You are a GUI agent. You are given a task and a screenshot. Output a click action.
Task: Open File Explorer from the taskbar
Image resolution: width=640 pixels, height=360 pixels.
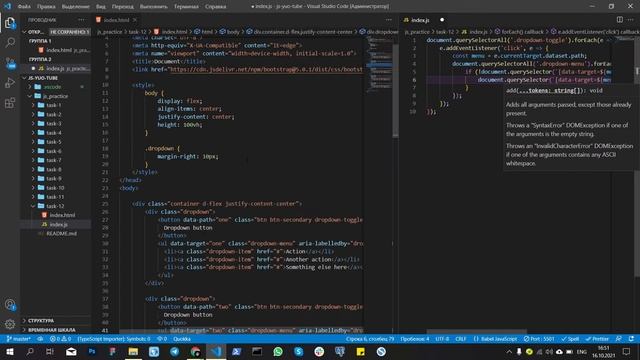click(x=133, y=351)
